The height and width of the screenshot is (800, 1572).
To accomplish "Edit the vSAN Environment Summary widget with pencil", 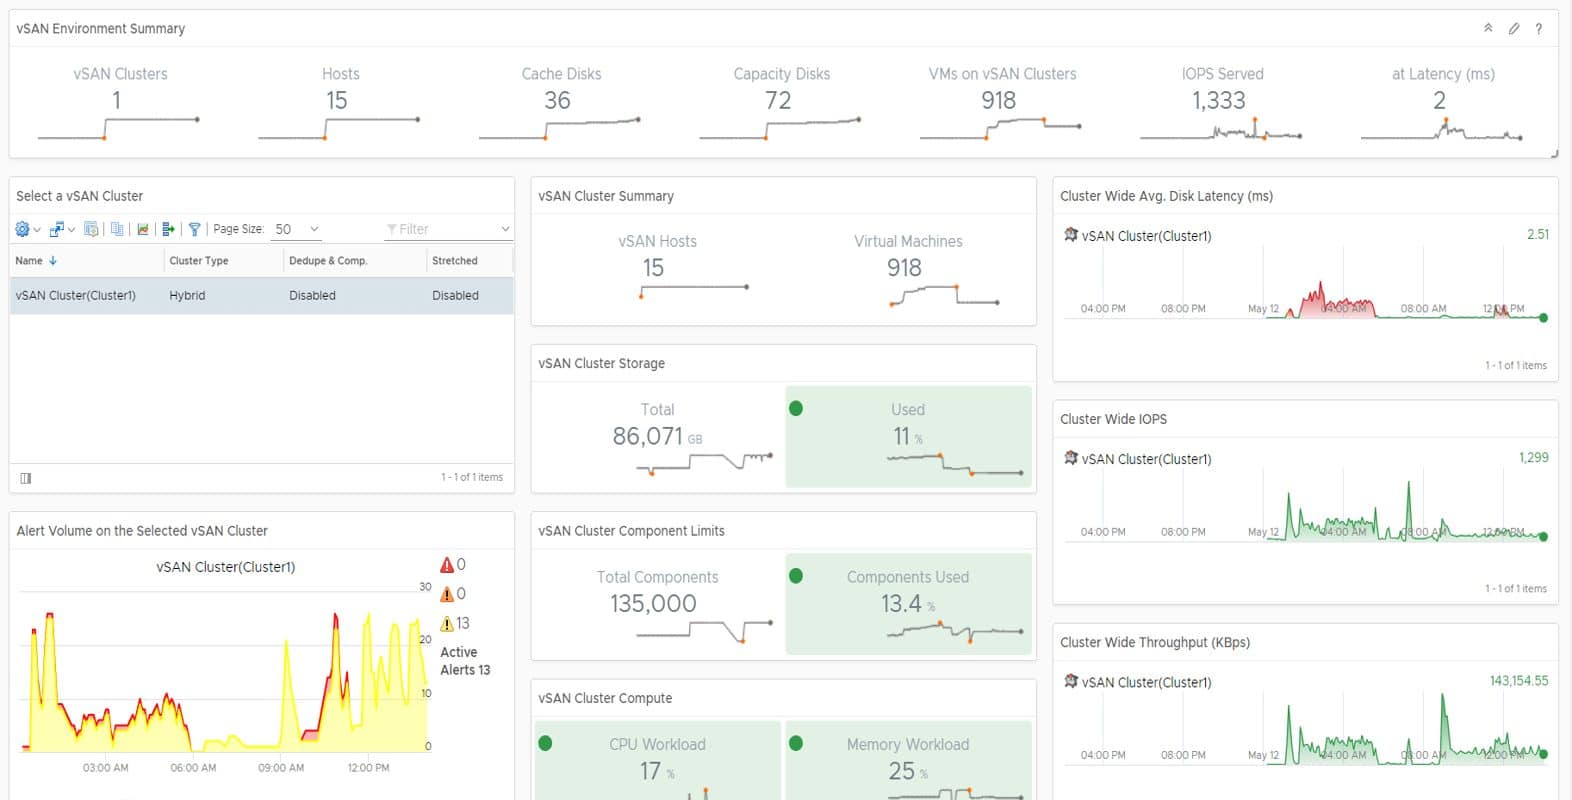I will click(x=1514, y=28).
